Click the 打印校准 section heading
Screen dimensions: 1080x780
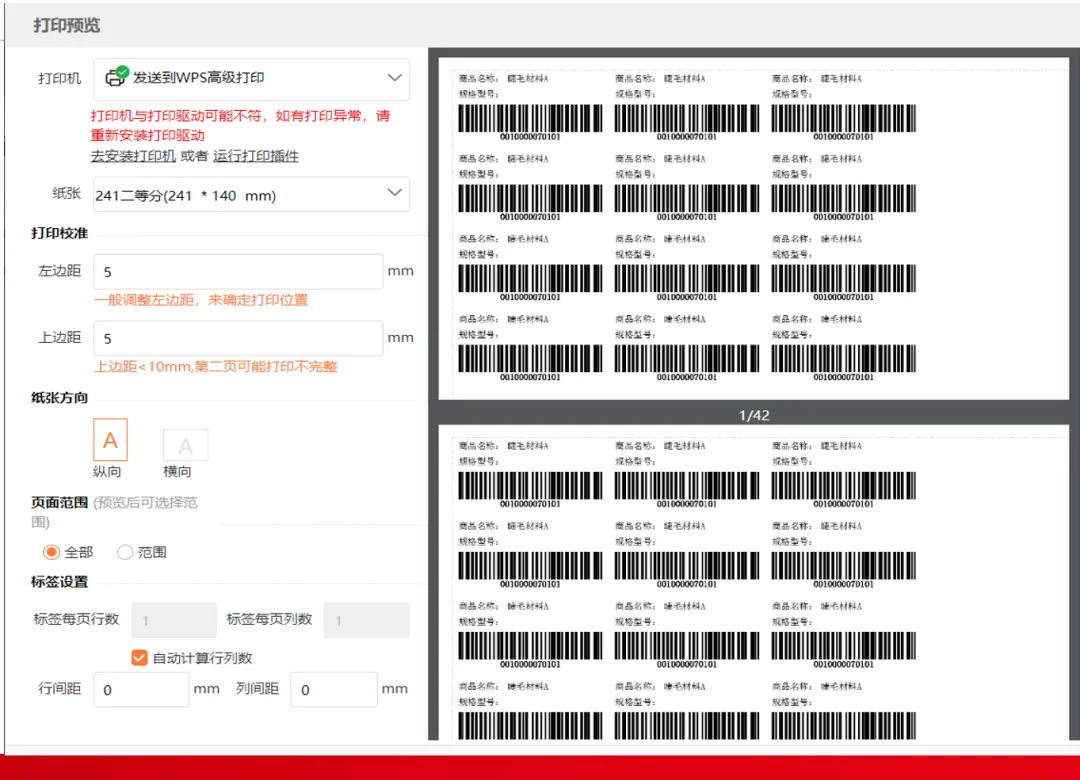click(x=59, y=233)
